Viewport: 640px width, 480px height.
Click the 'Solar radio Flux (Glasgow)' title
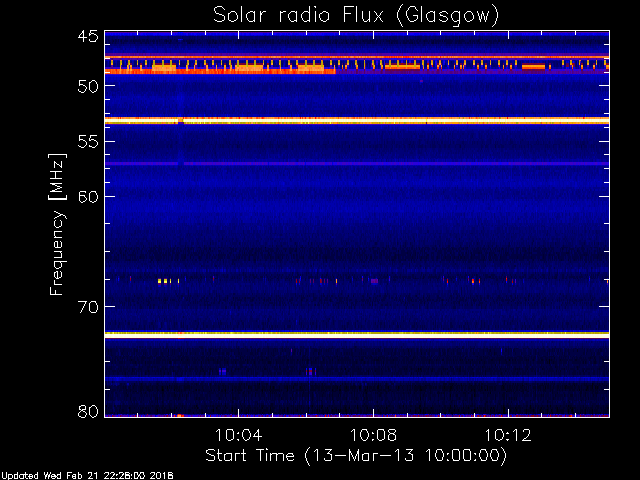click(x=356, y=16)
